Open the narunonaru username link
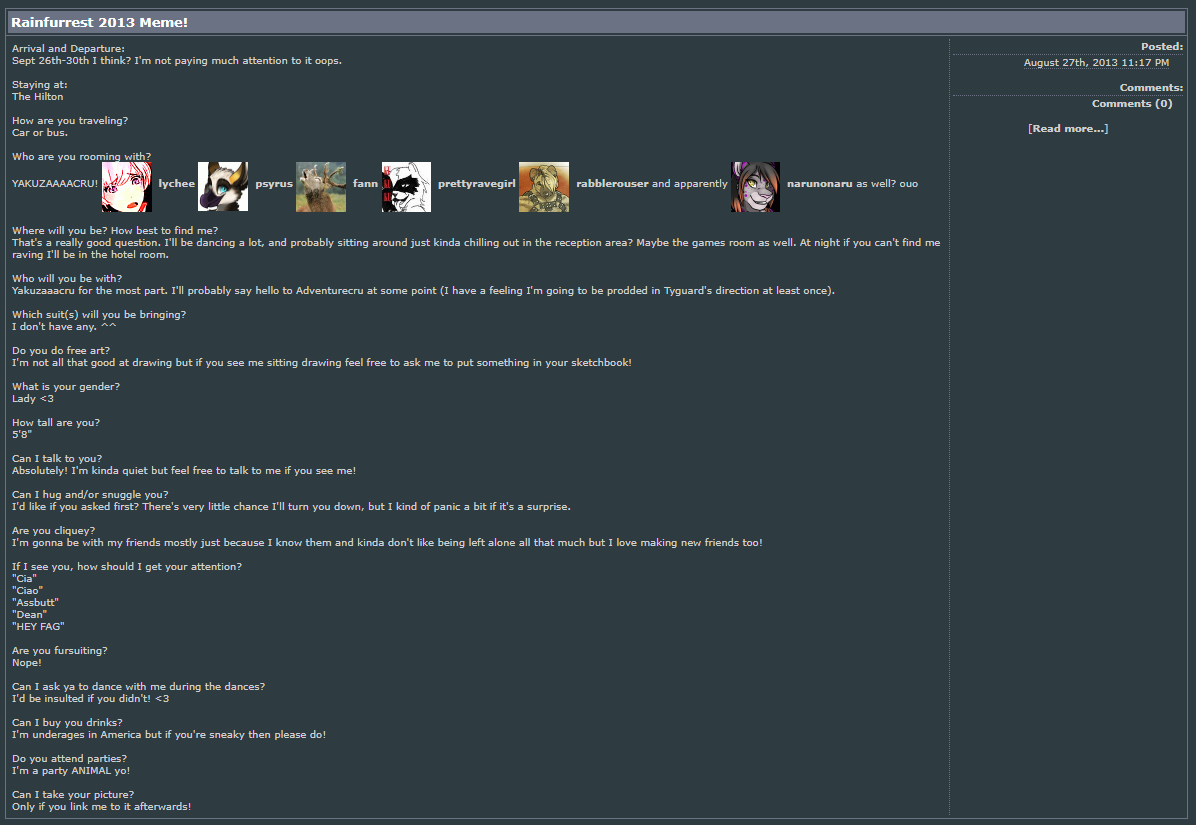The image size is (1196, 825). [820, 184]
